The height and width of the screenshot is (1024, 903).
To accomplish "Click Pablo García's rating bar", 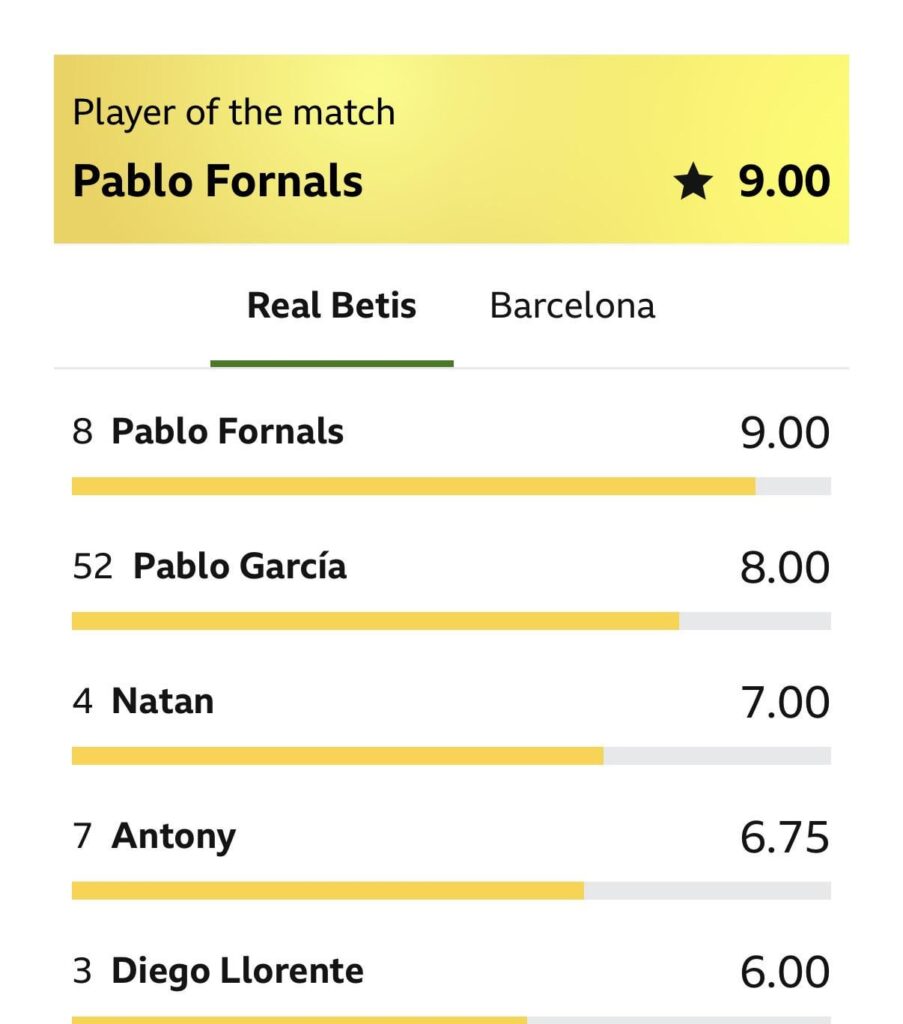I will tap(375, 621).
